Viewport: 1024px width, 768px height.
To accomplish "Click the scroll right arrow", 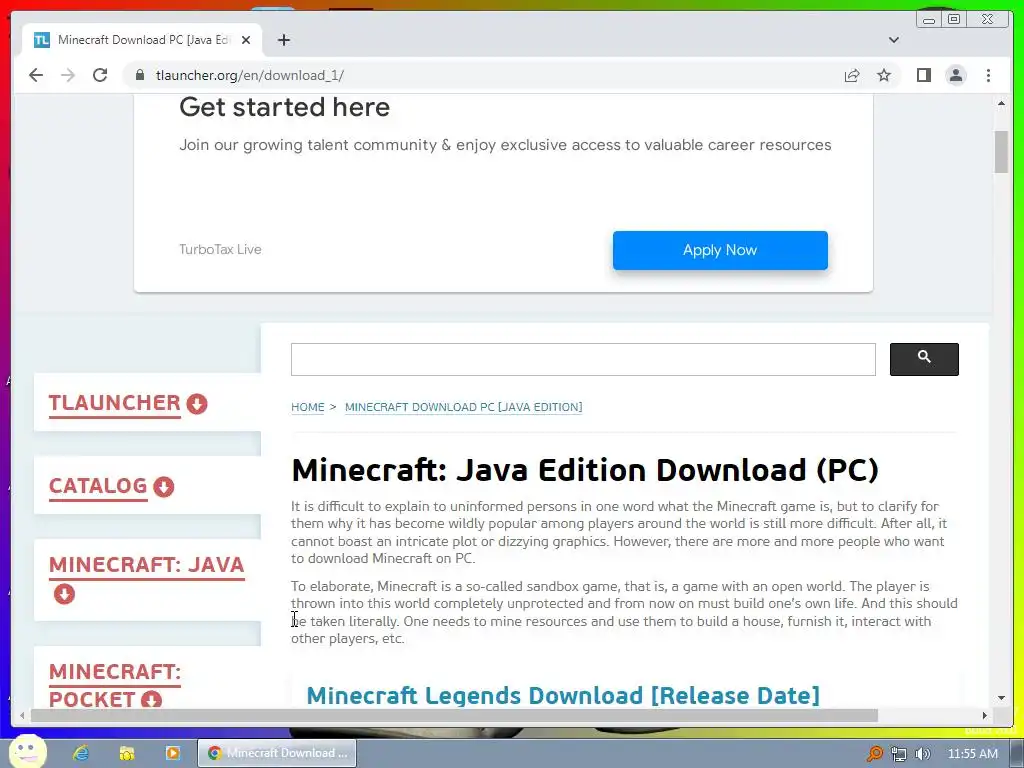I will [x=985, y=716].
